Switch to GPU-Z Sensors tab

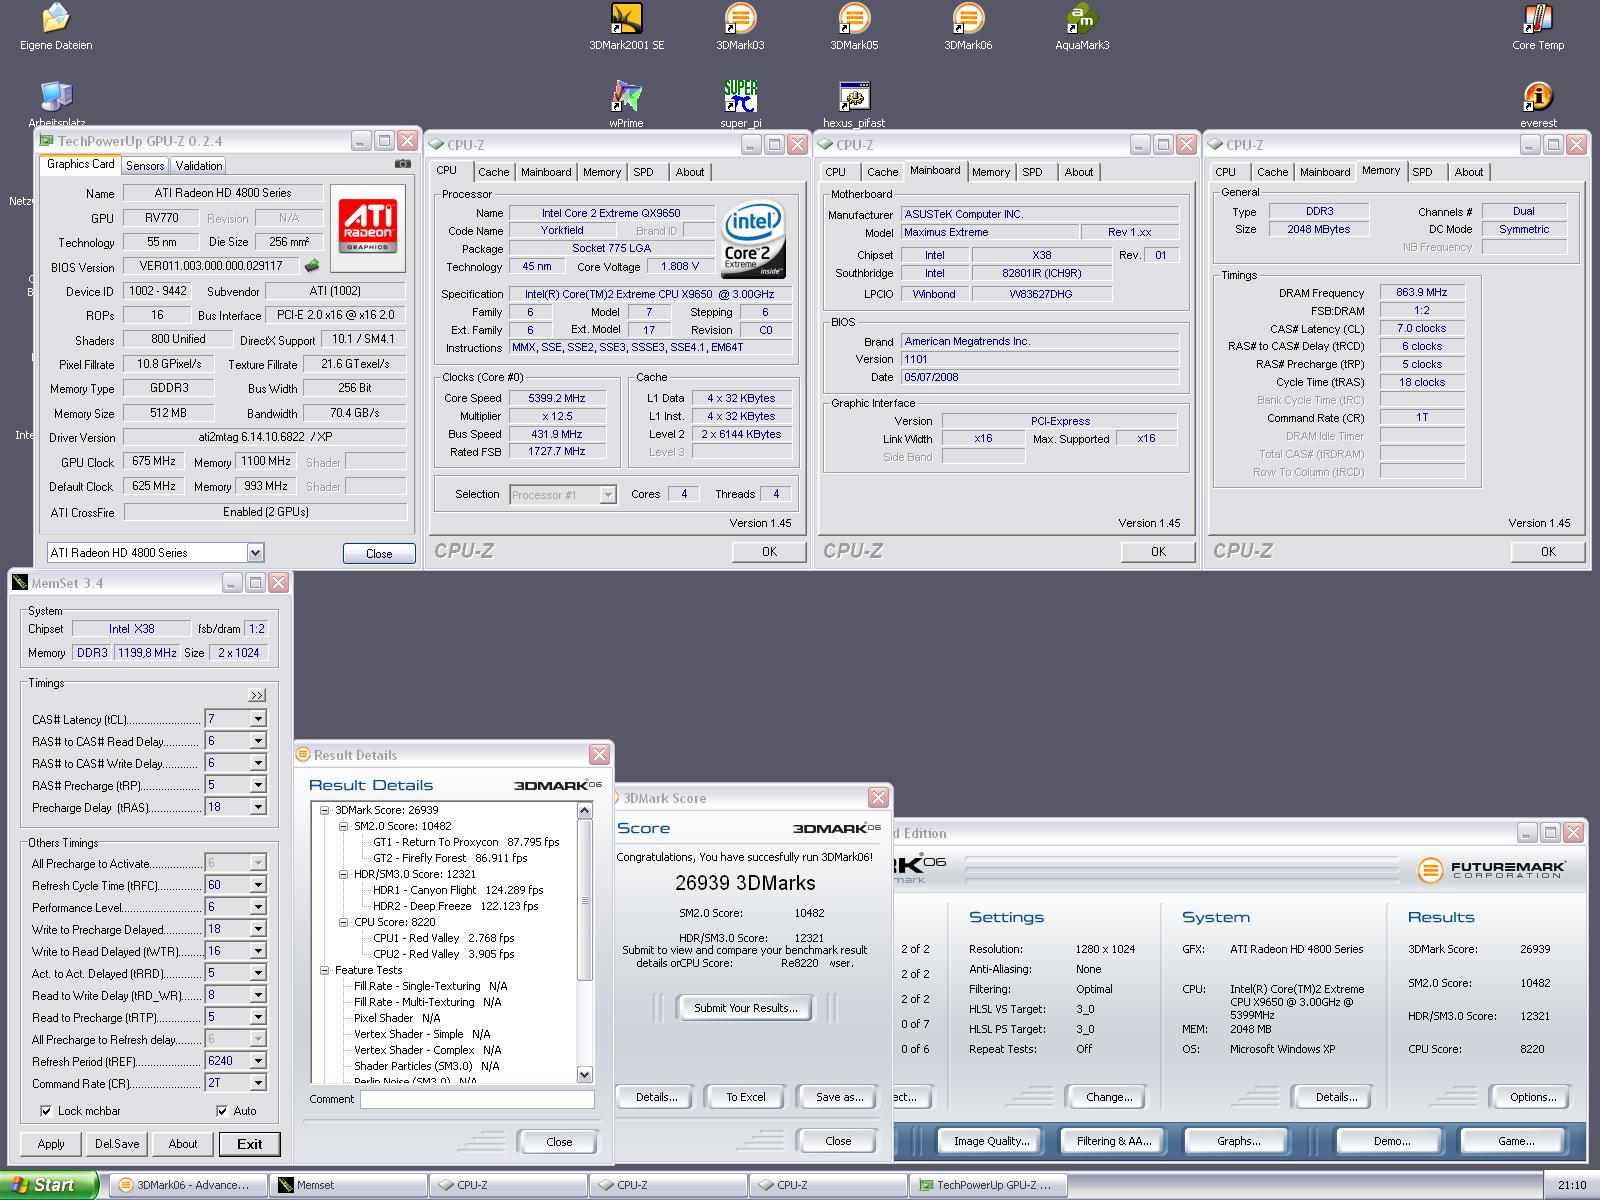(145, 166)
